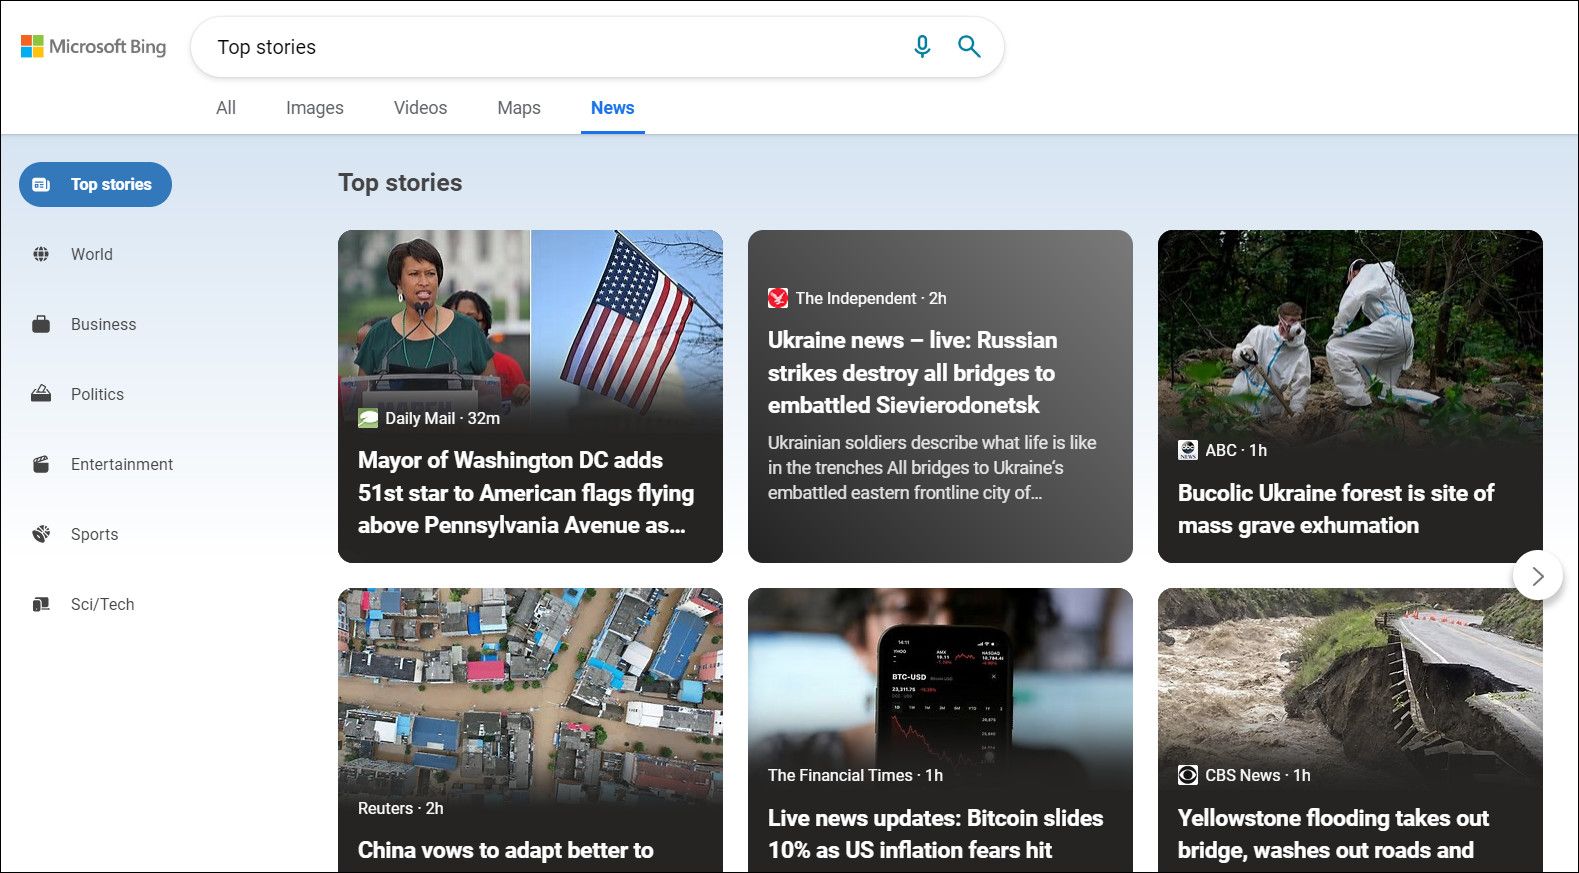Open the All search tab

226,108
